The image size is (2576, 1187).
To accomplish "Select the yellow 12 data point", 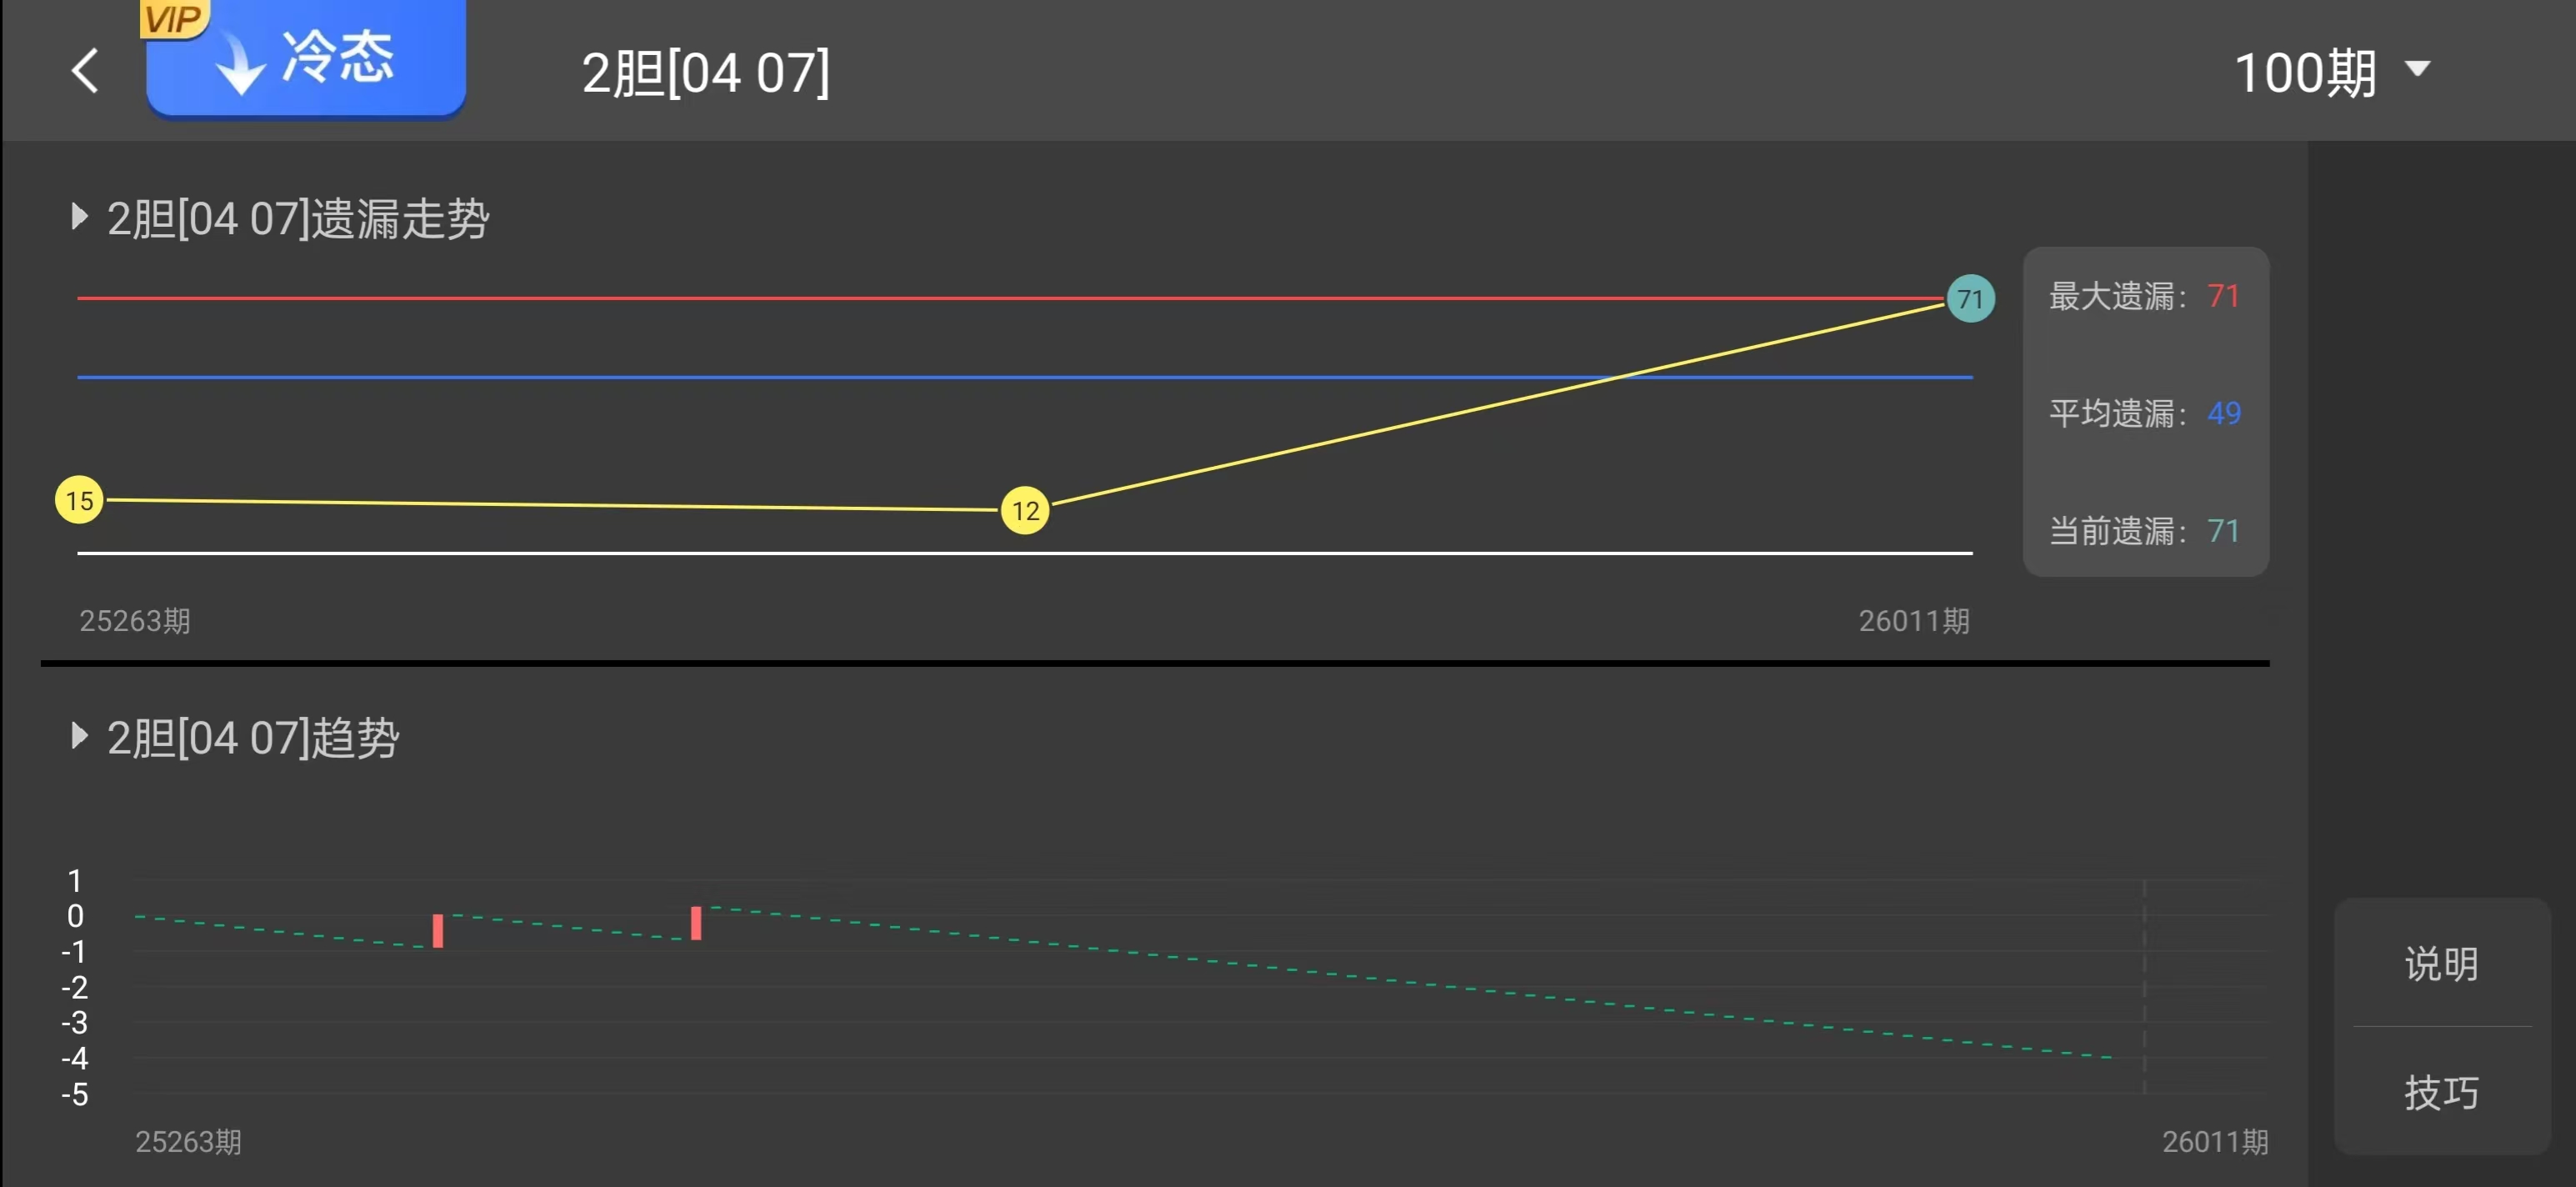I will [1025, 510].
